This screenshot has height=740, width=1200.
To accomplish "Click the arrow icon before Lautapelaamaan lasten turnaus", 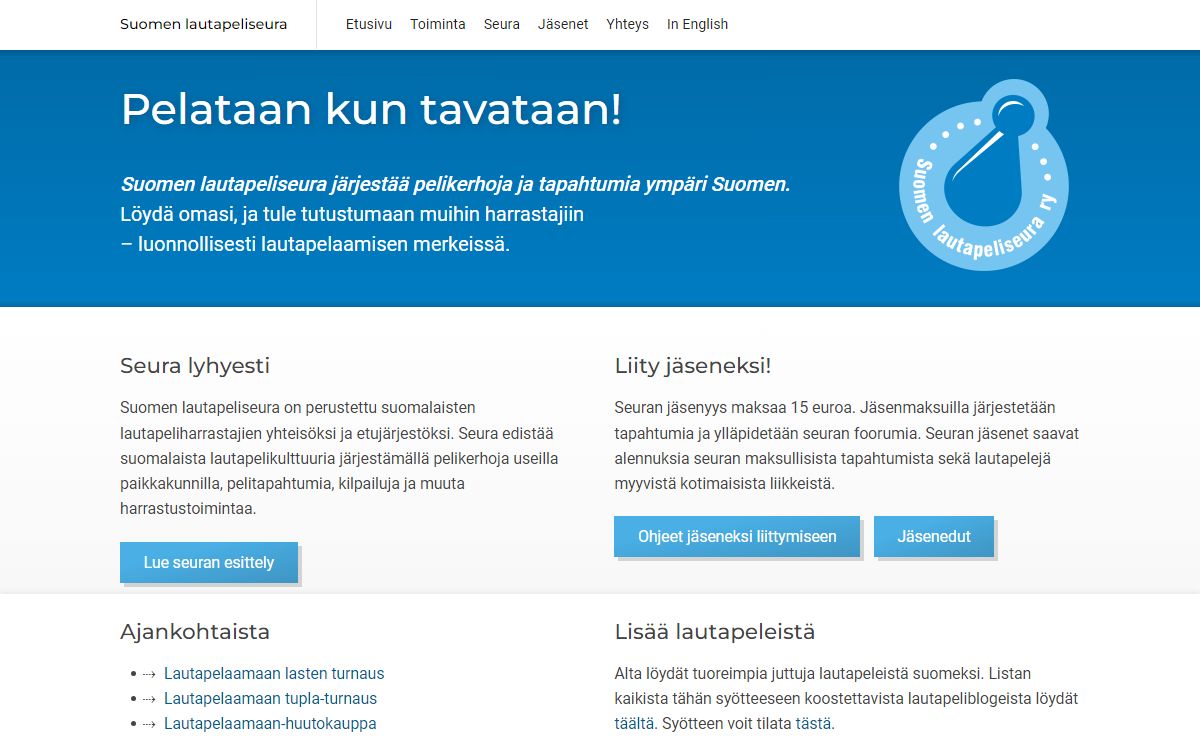I will pos(149,674).
